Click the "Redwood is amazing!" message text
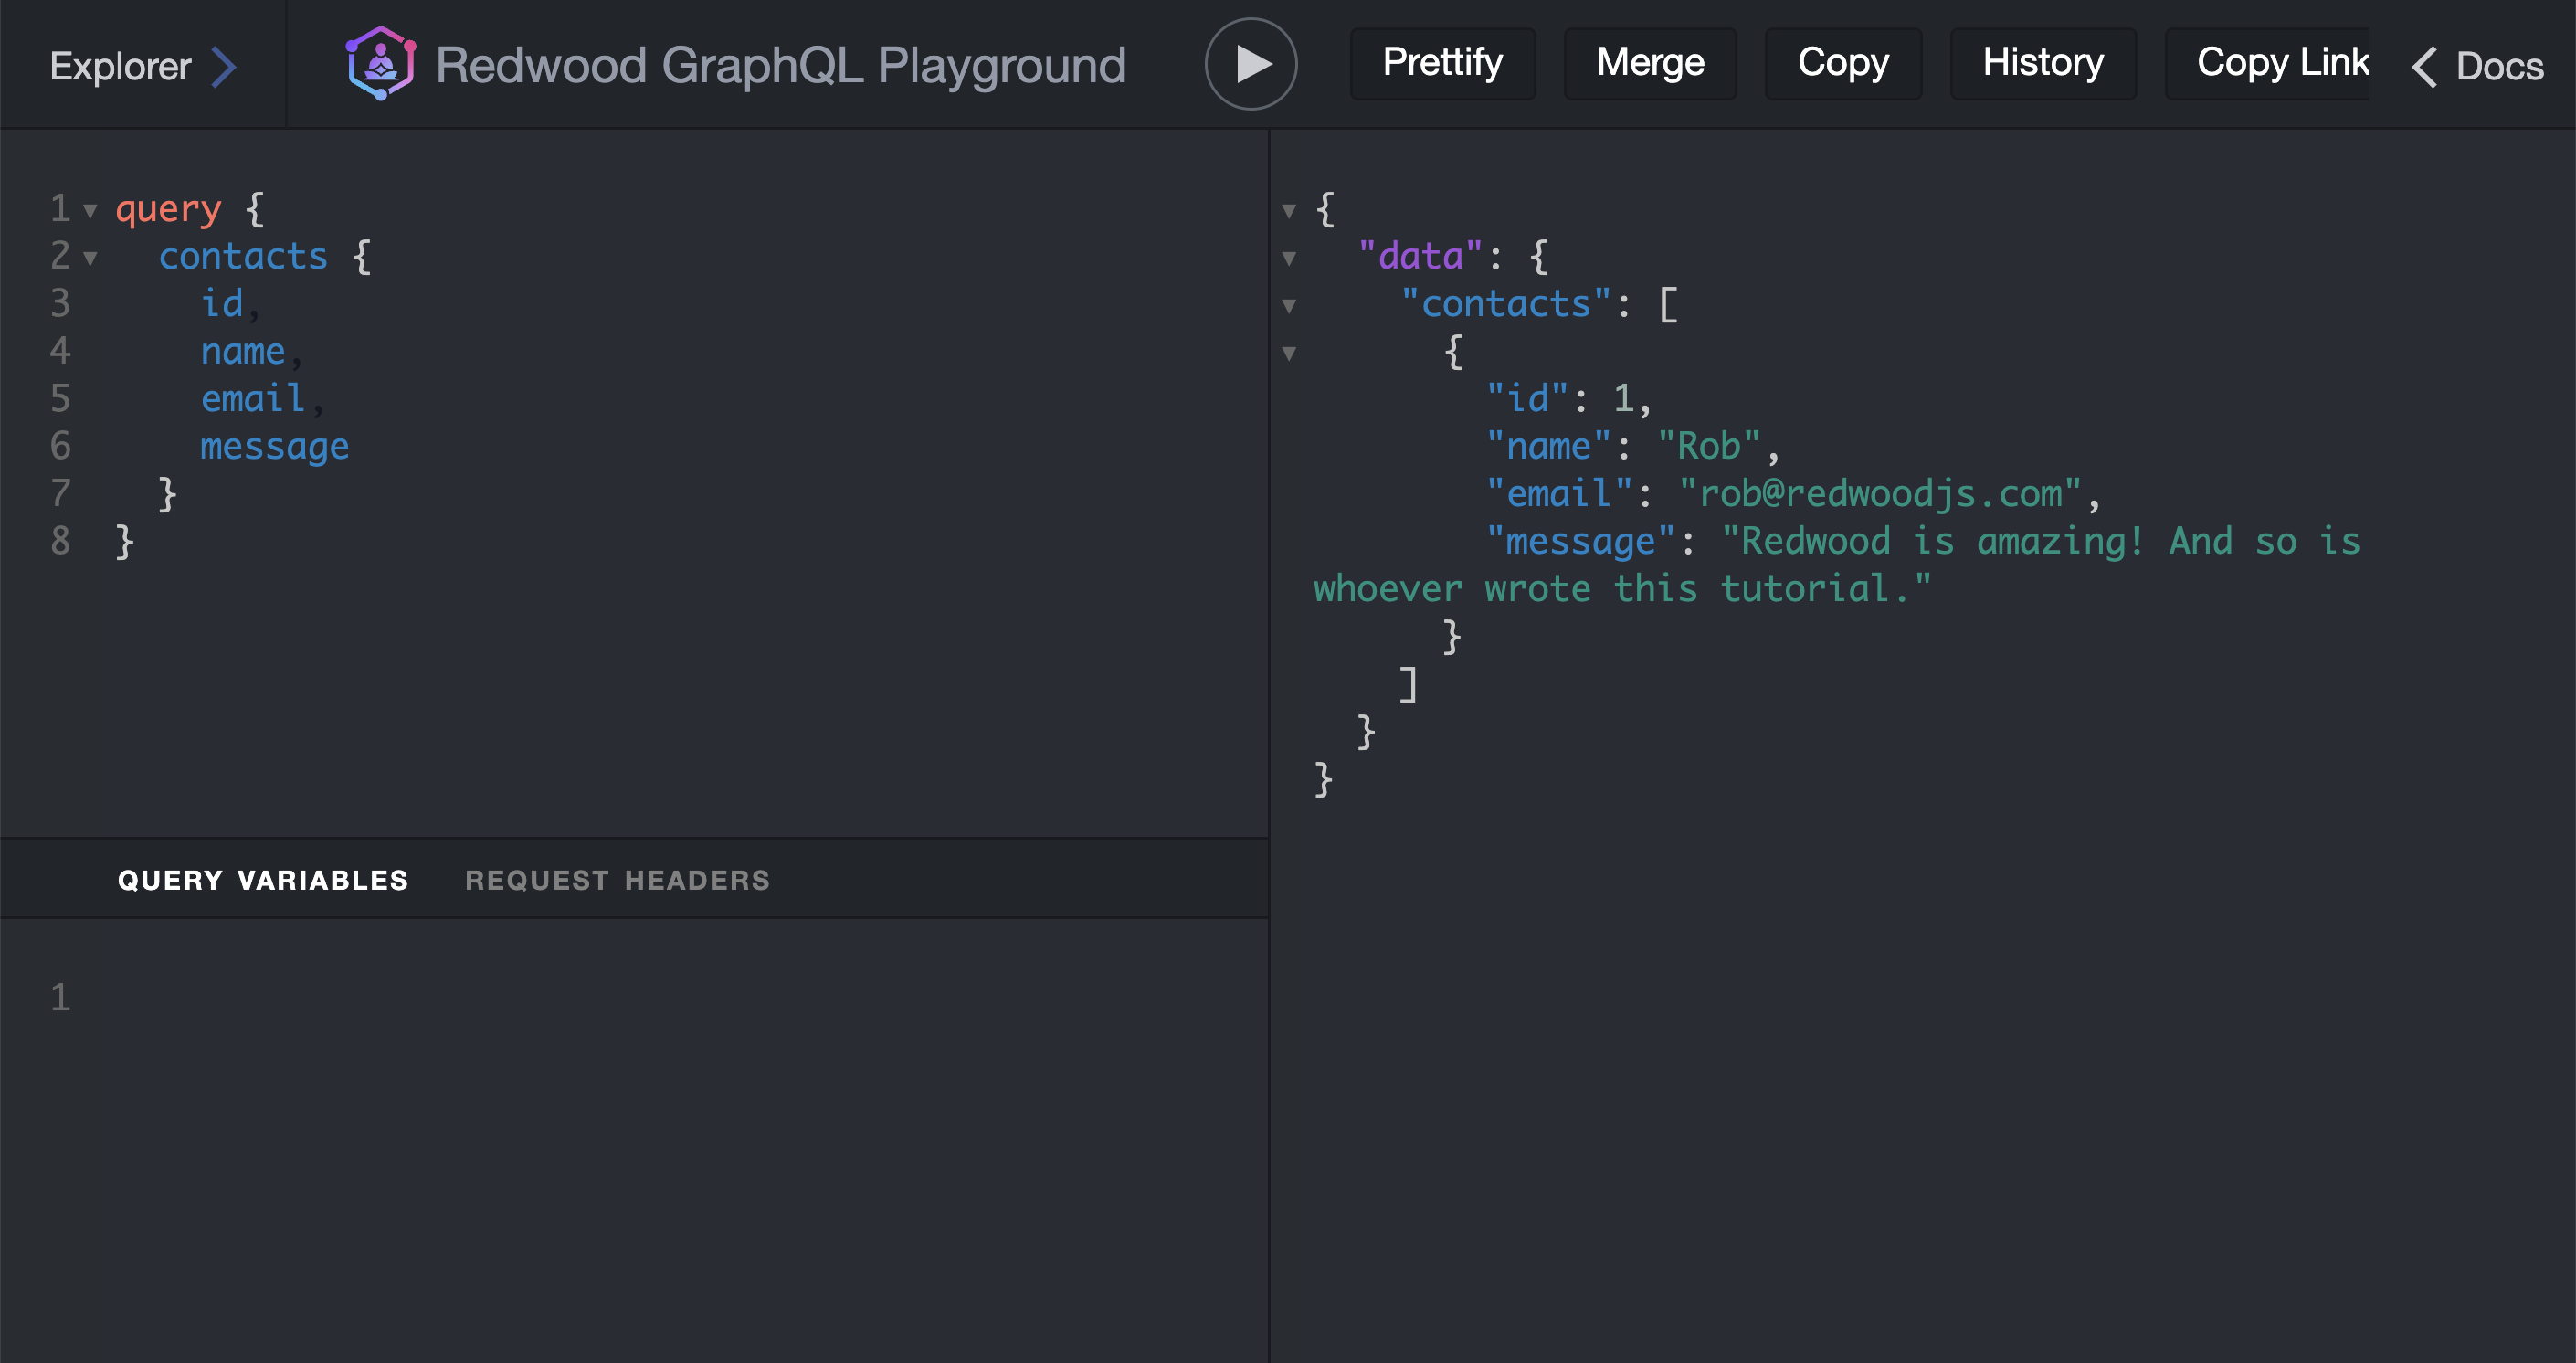The width and height of the screenshot is (2576, 1363). [1933, 541]
